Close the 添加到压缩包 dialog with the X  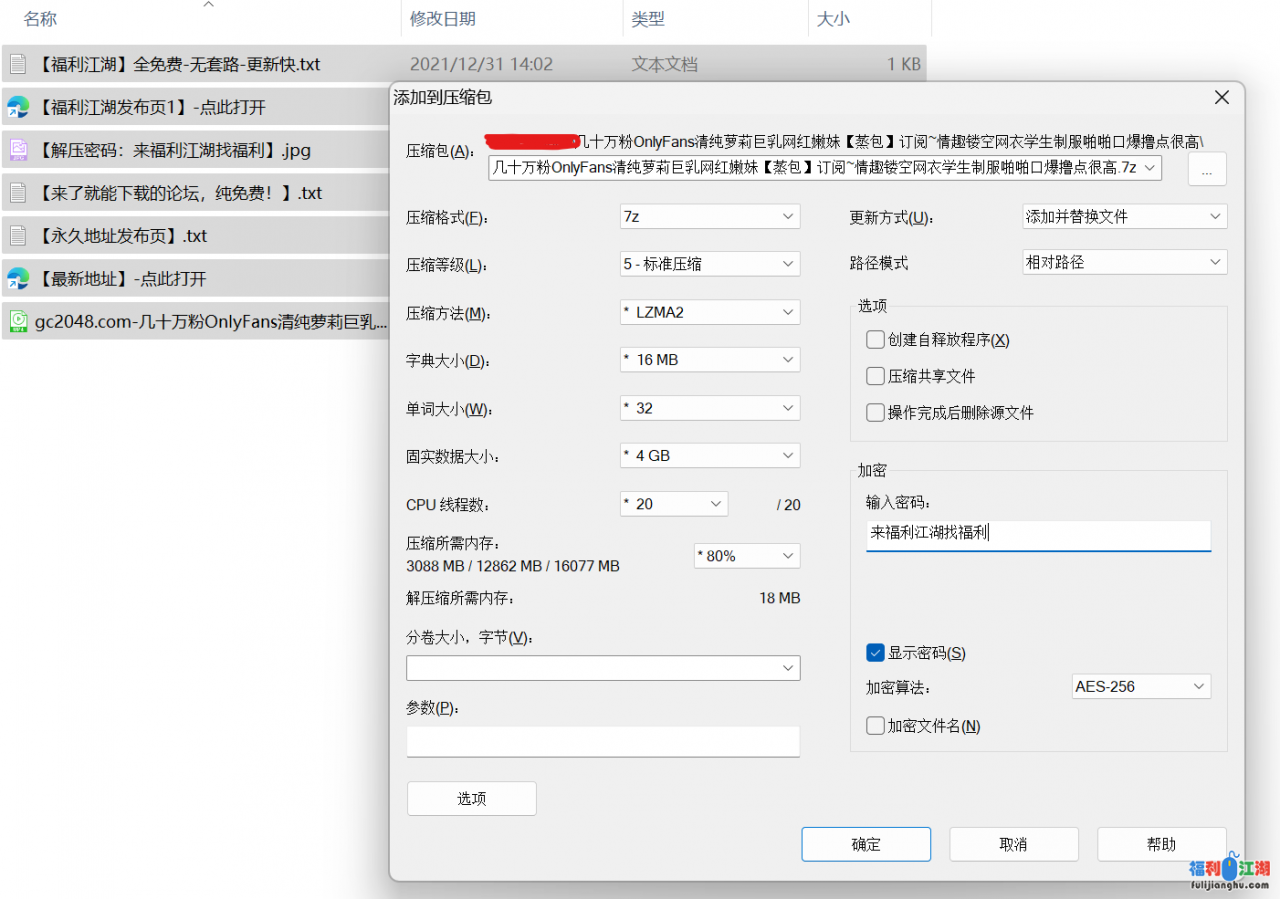[1221, 98]
